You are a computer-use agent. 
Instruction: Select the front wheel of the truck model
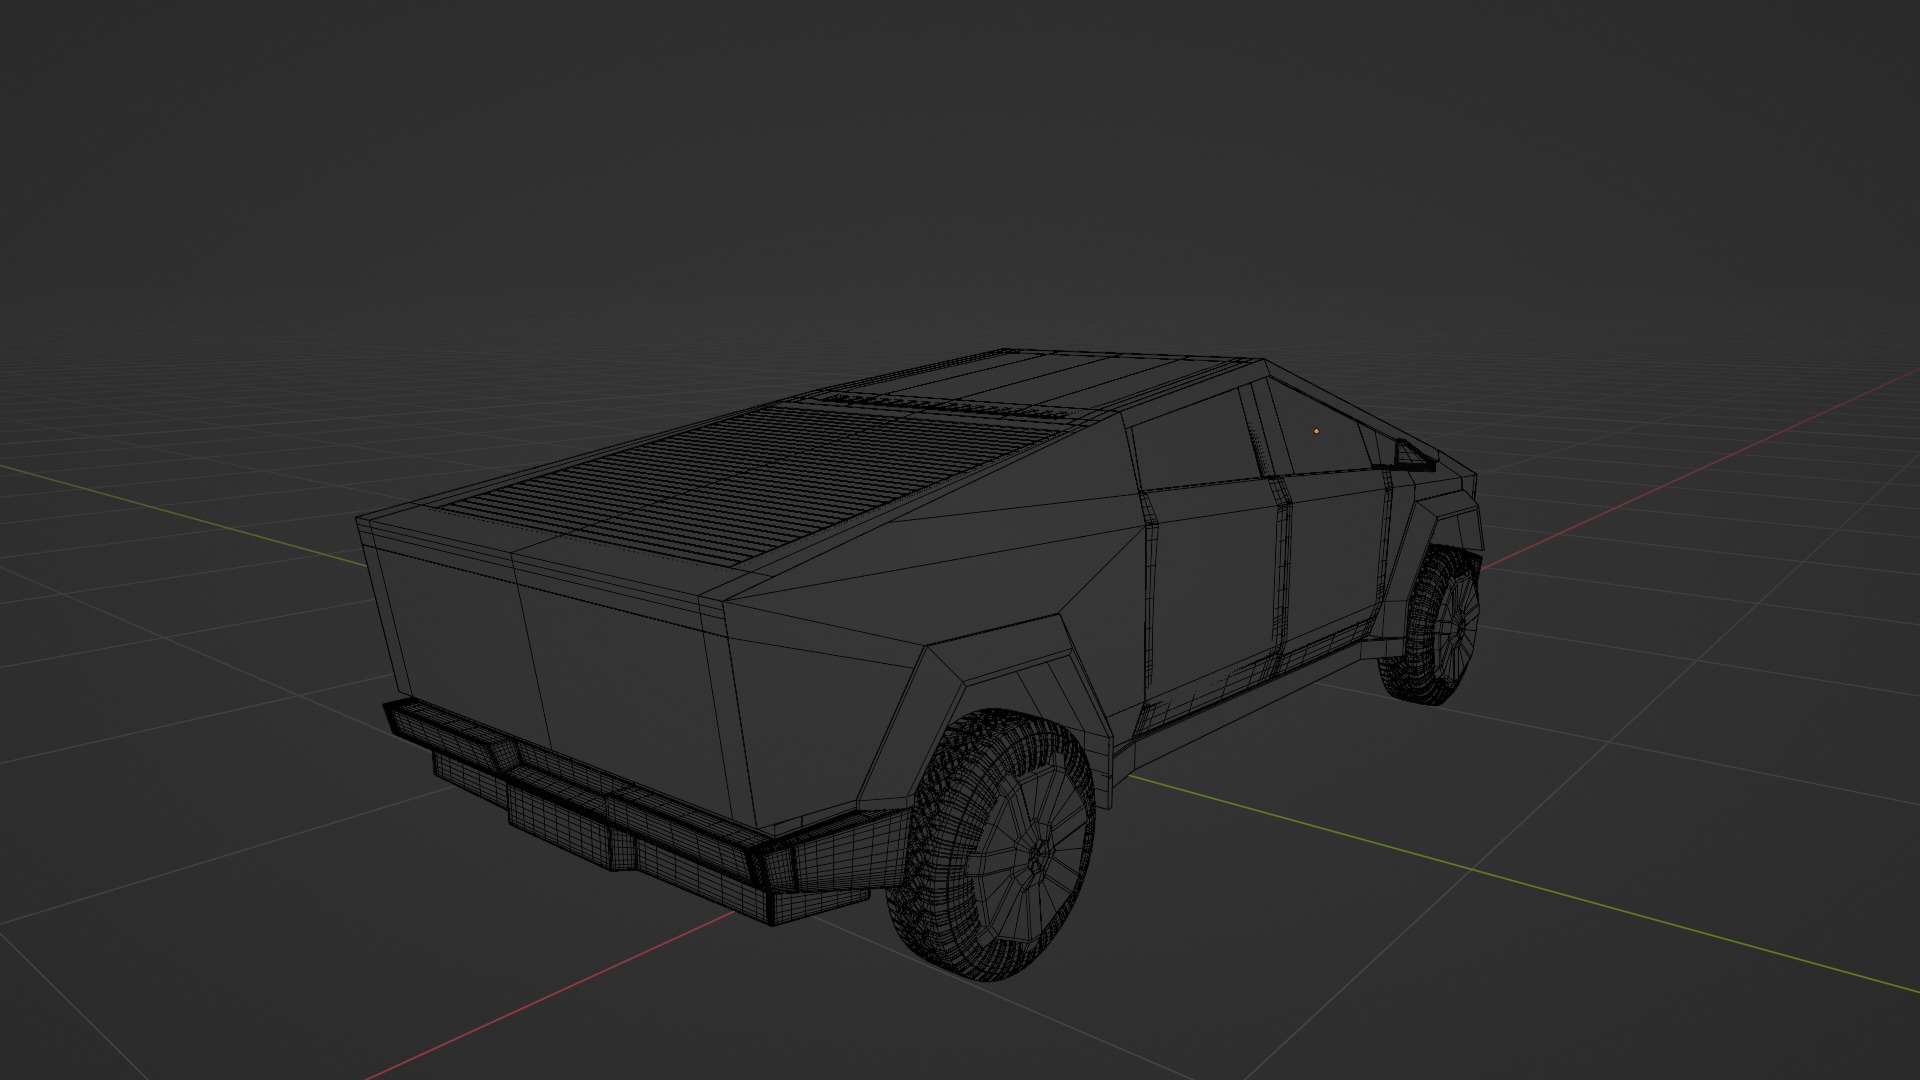[x=1430, y=626]
